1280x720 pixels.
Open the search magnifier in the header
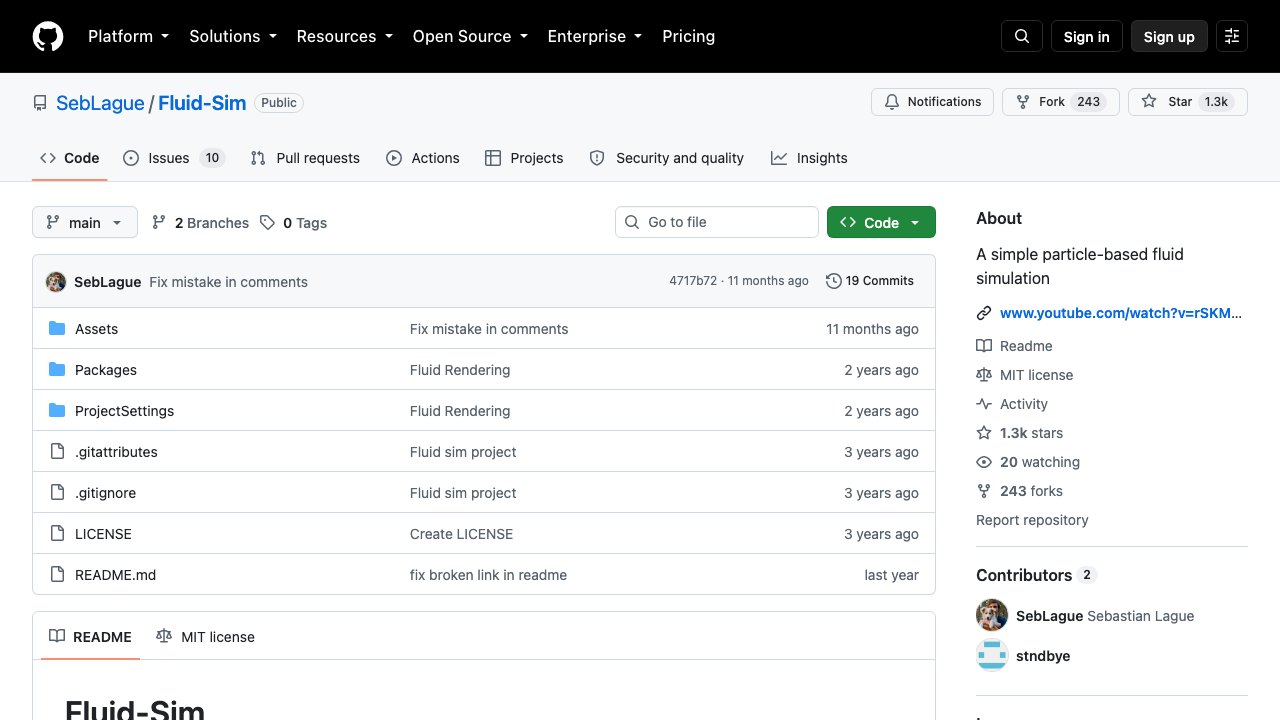[1022, 36]
